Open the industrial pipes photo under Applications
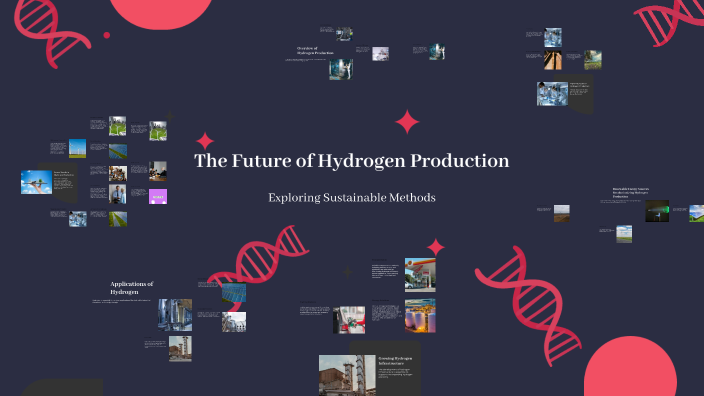The height and width of the screenshot is (396, 704). tap(175, 315)
